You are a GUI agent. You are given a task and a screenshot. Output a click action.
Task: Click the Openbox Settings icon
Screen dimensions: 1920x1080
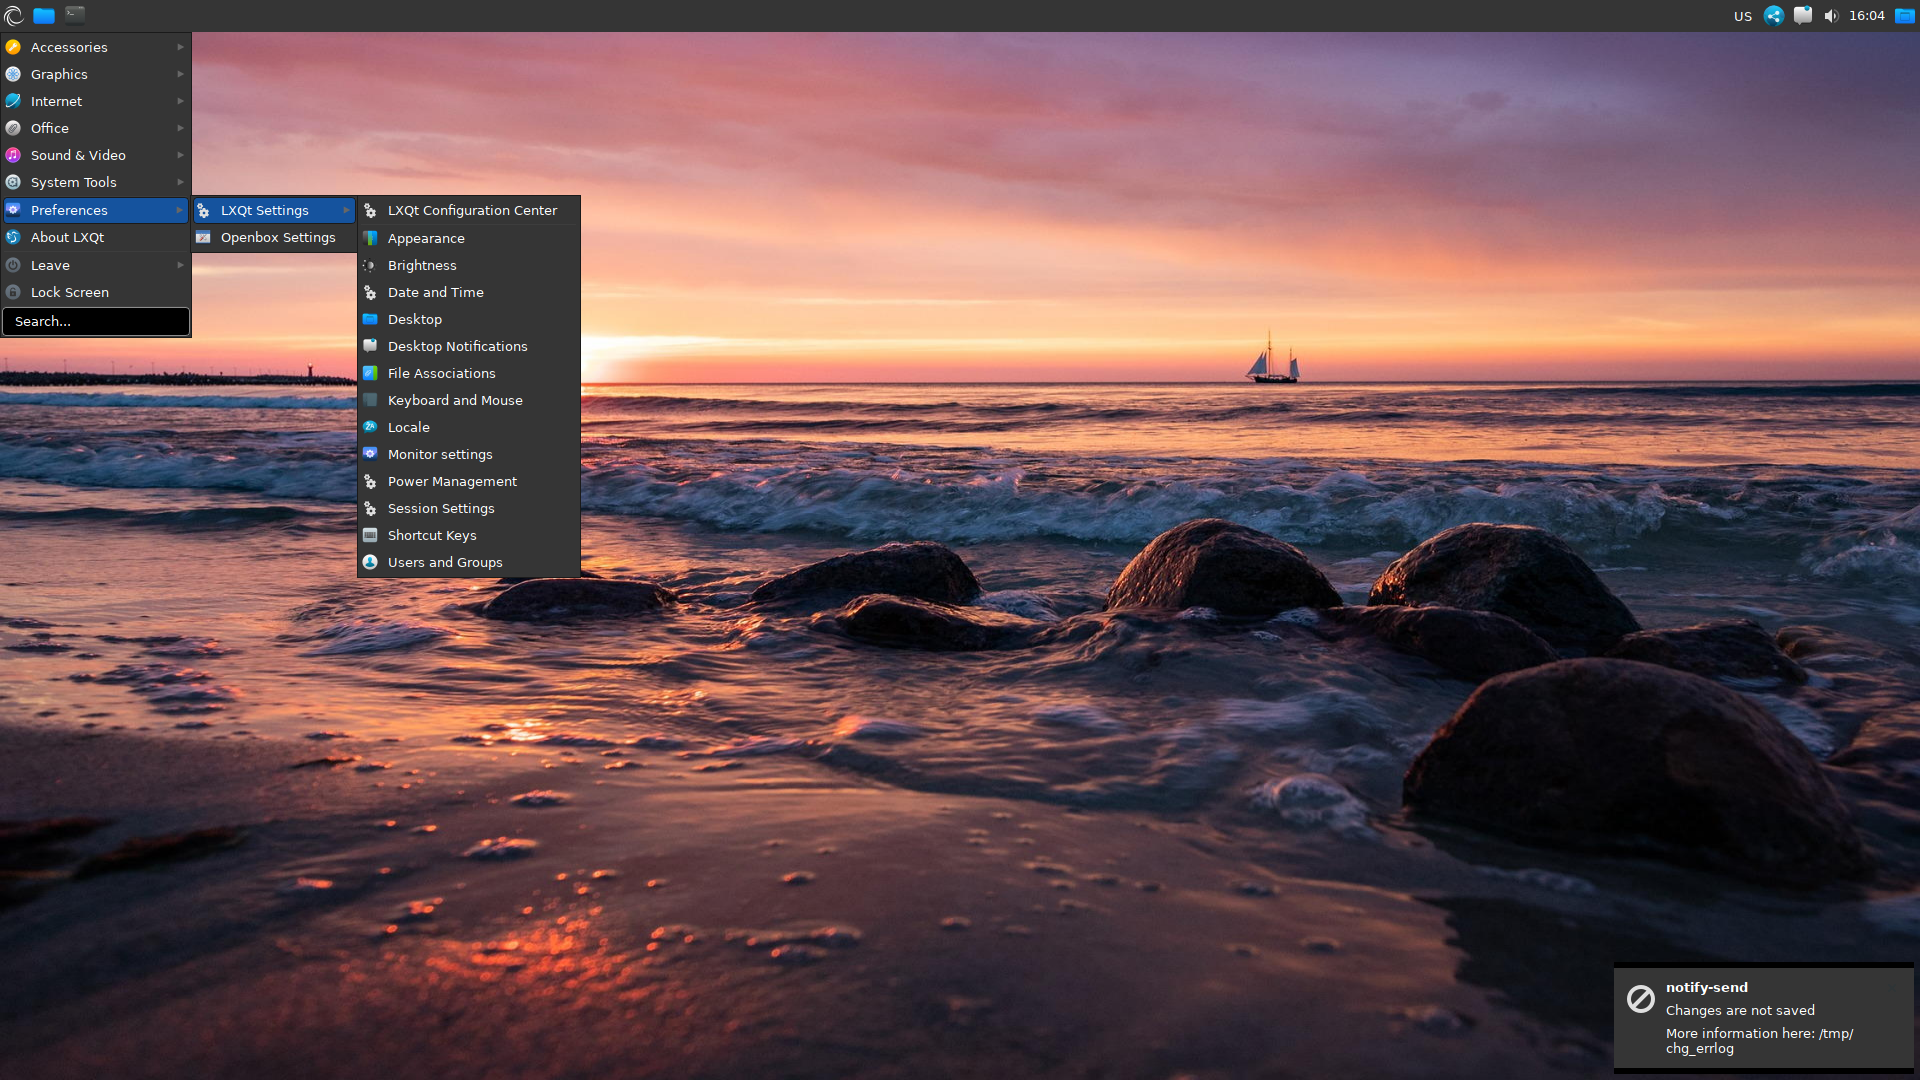203,237
